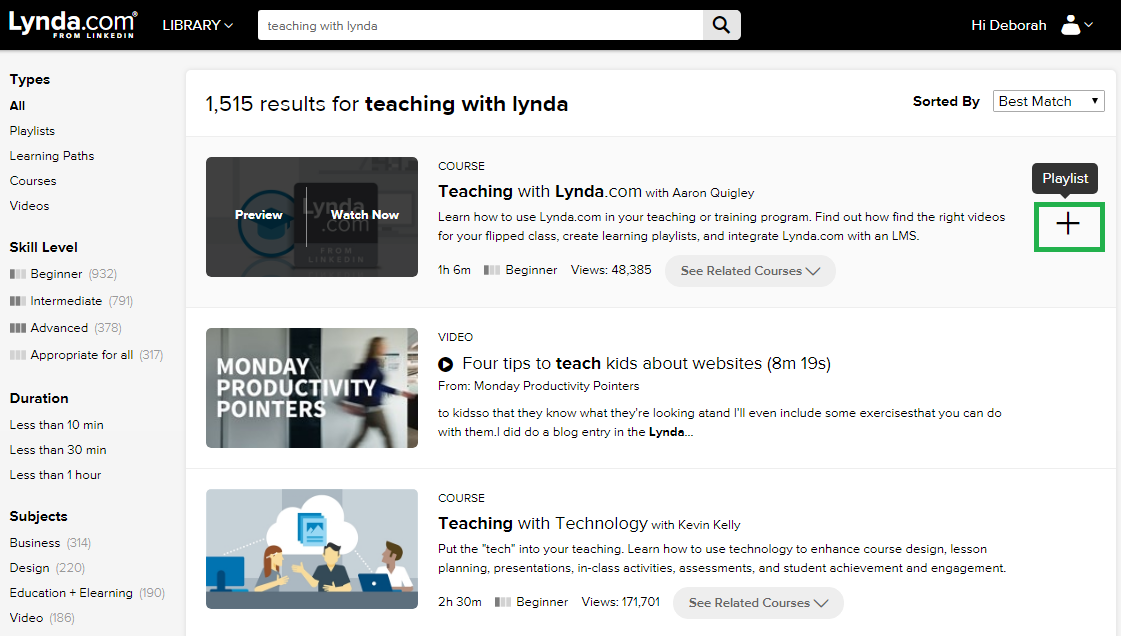Open the Monday Productivity Pointers source link

[556, 386]
